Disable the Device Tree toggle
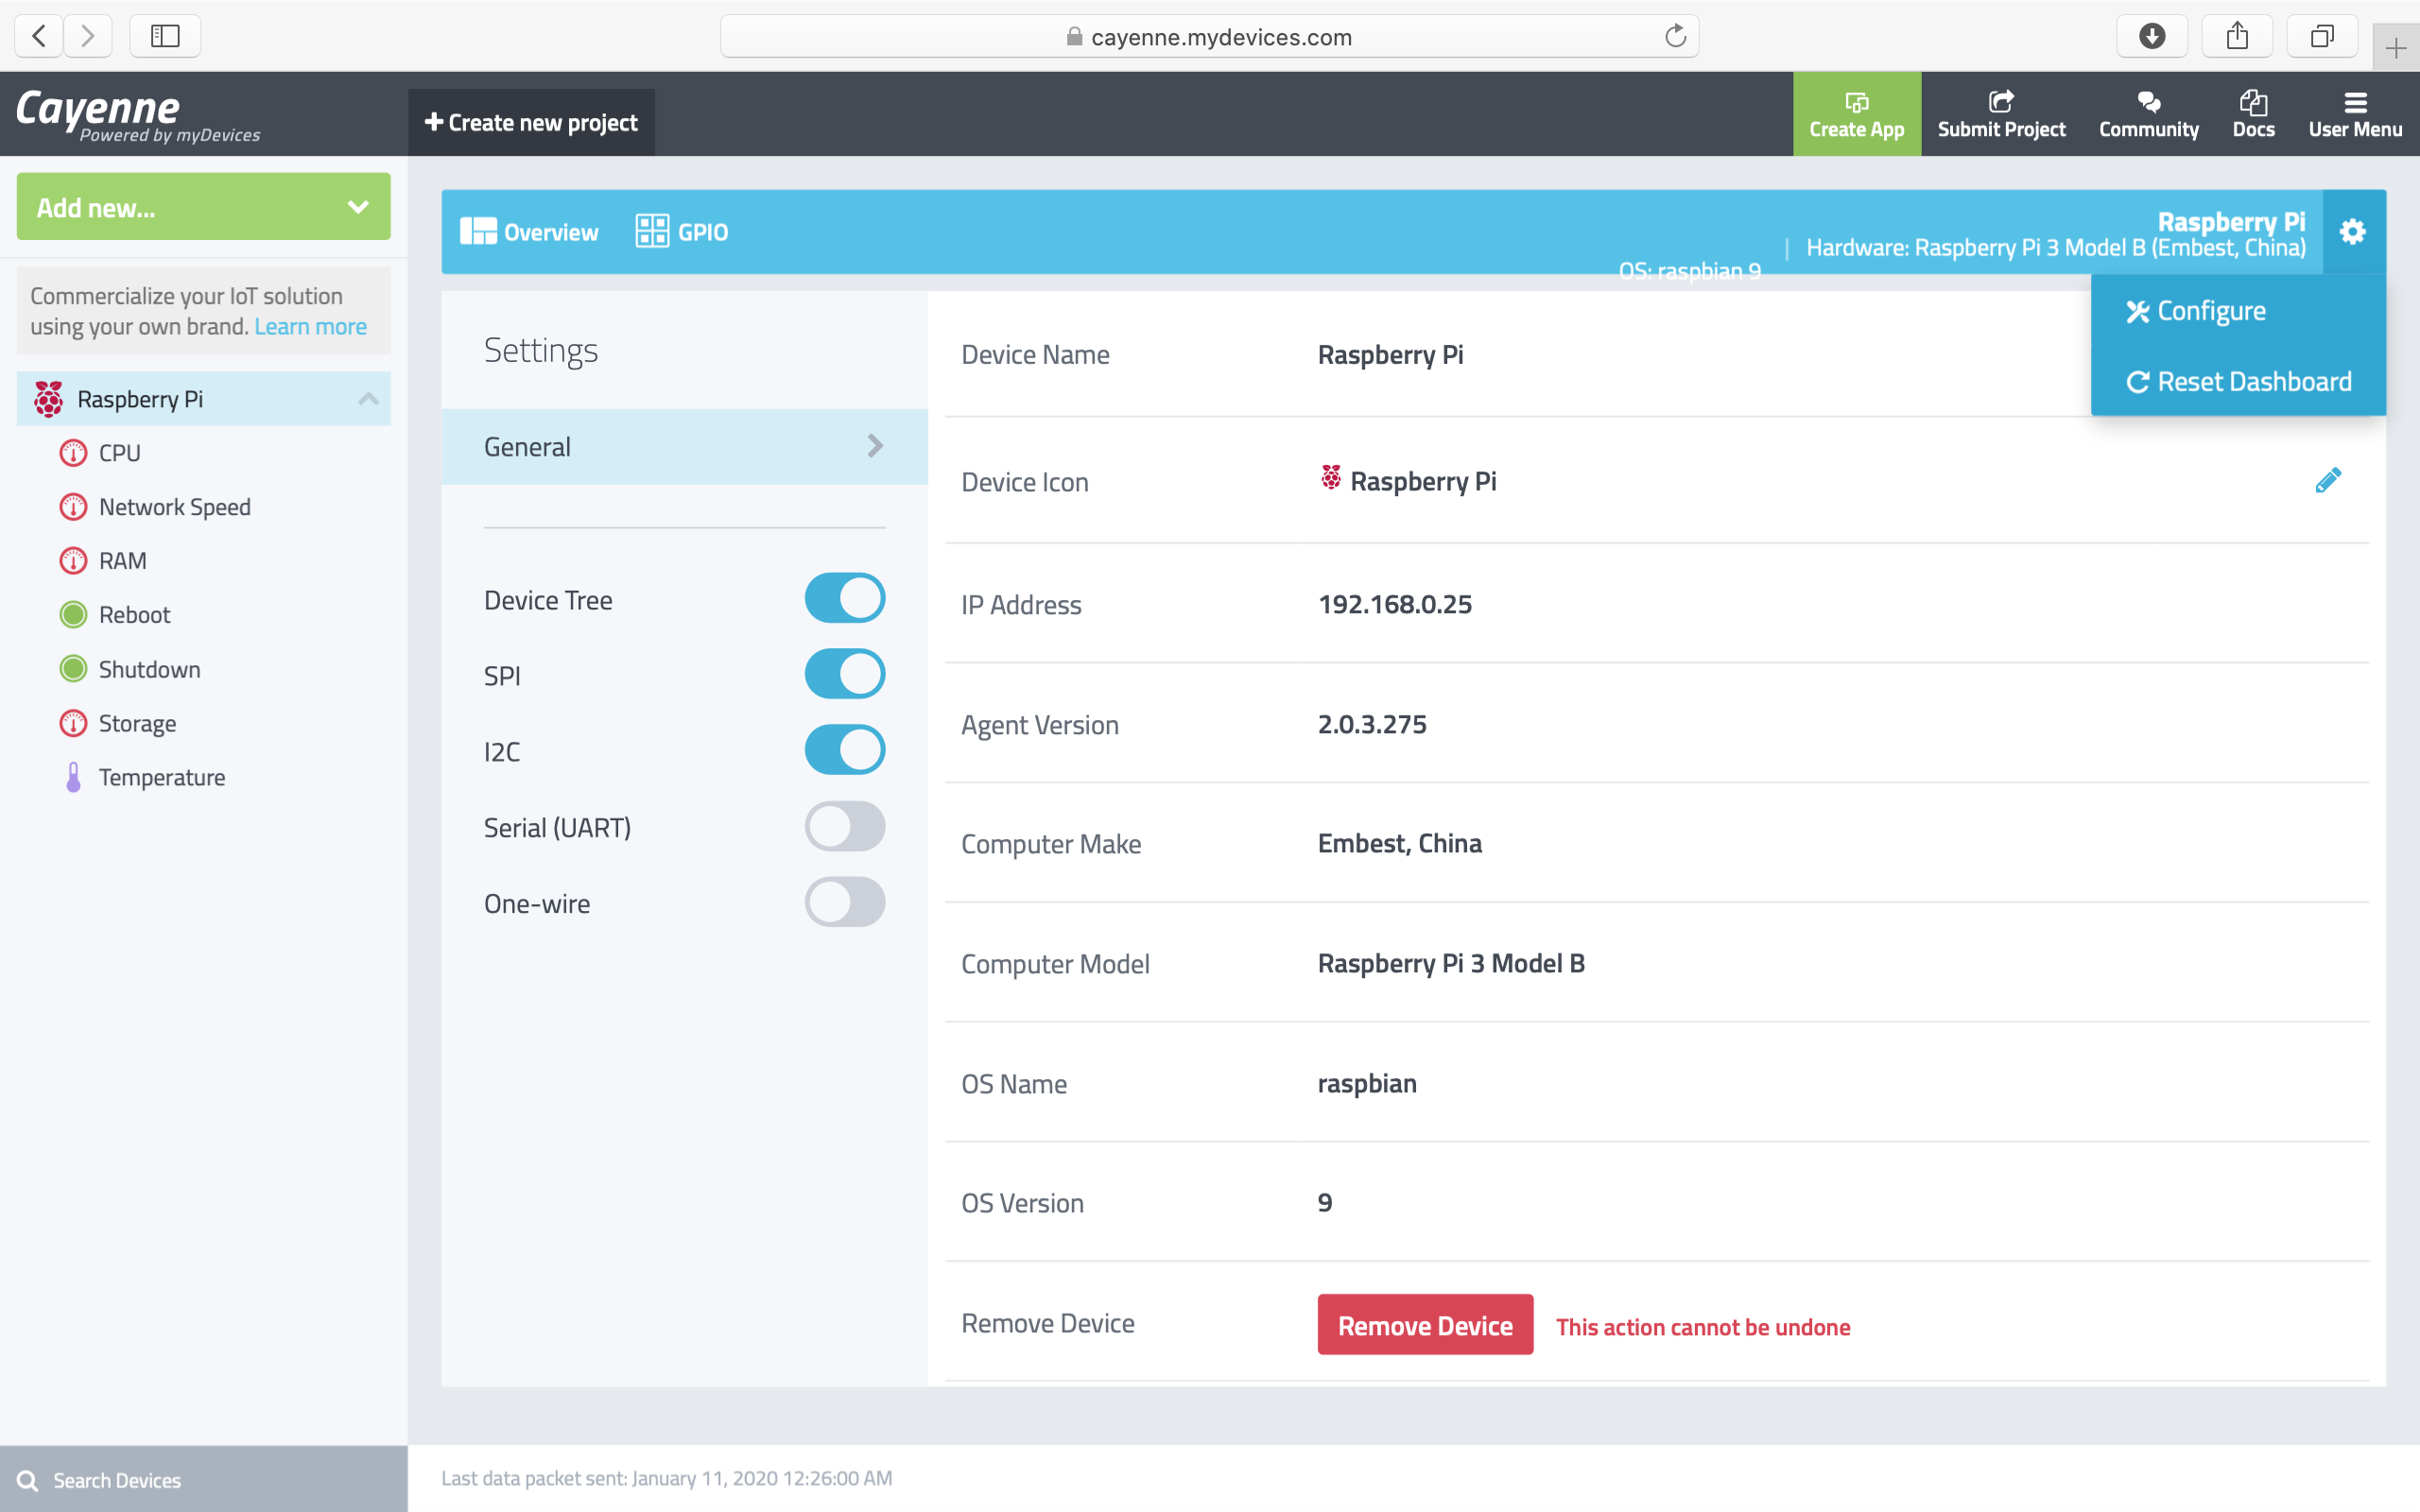The image size is (2420, 1512). pyautogui.click(x=844, y=598)
